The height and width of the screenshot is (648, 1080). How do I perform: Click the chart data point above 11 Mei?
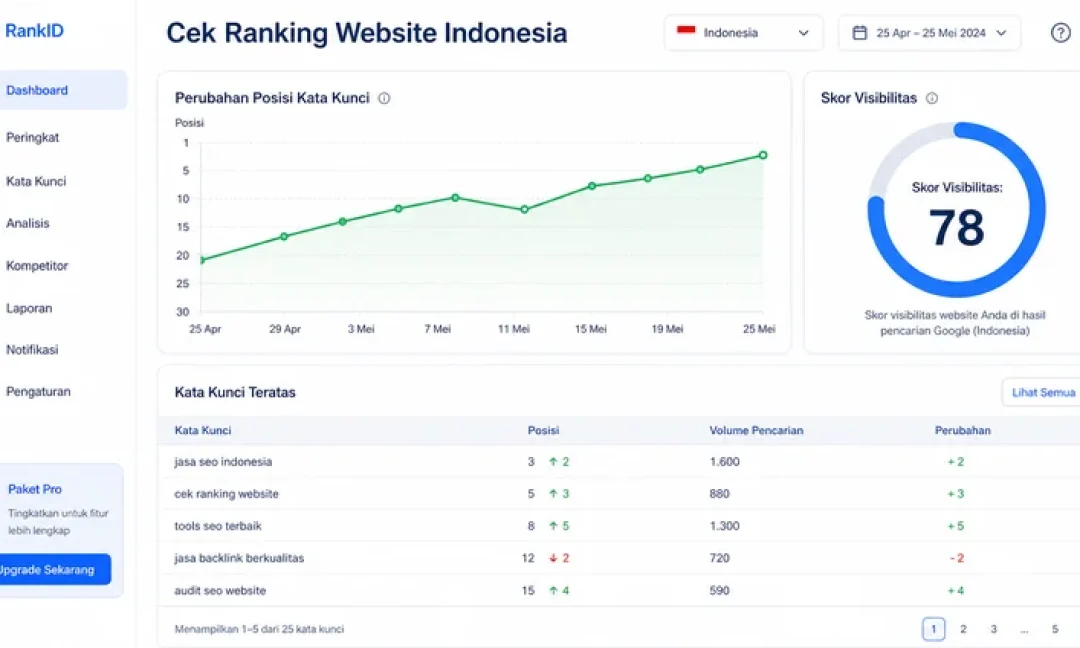pos(525,209)
